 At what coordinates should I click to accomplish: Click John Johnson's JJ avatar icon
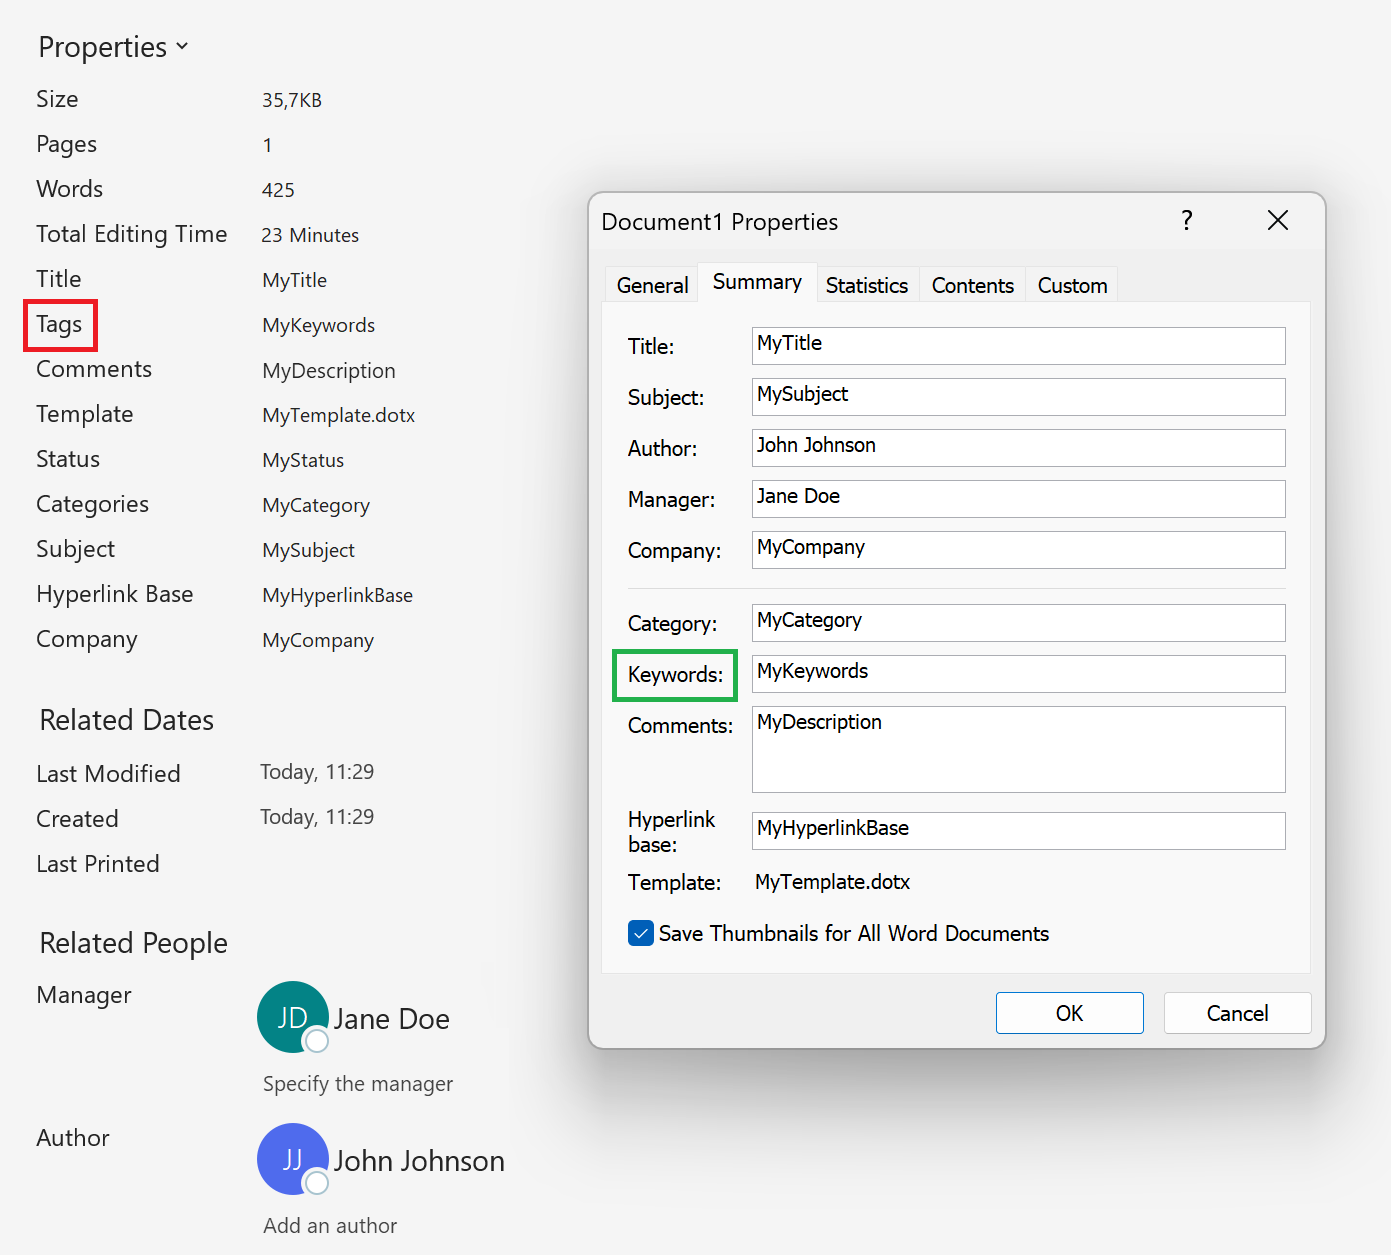tap(292, 1159)
